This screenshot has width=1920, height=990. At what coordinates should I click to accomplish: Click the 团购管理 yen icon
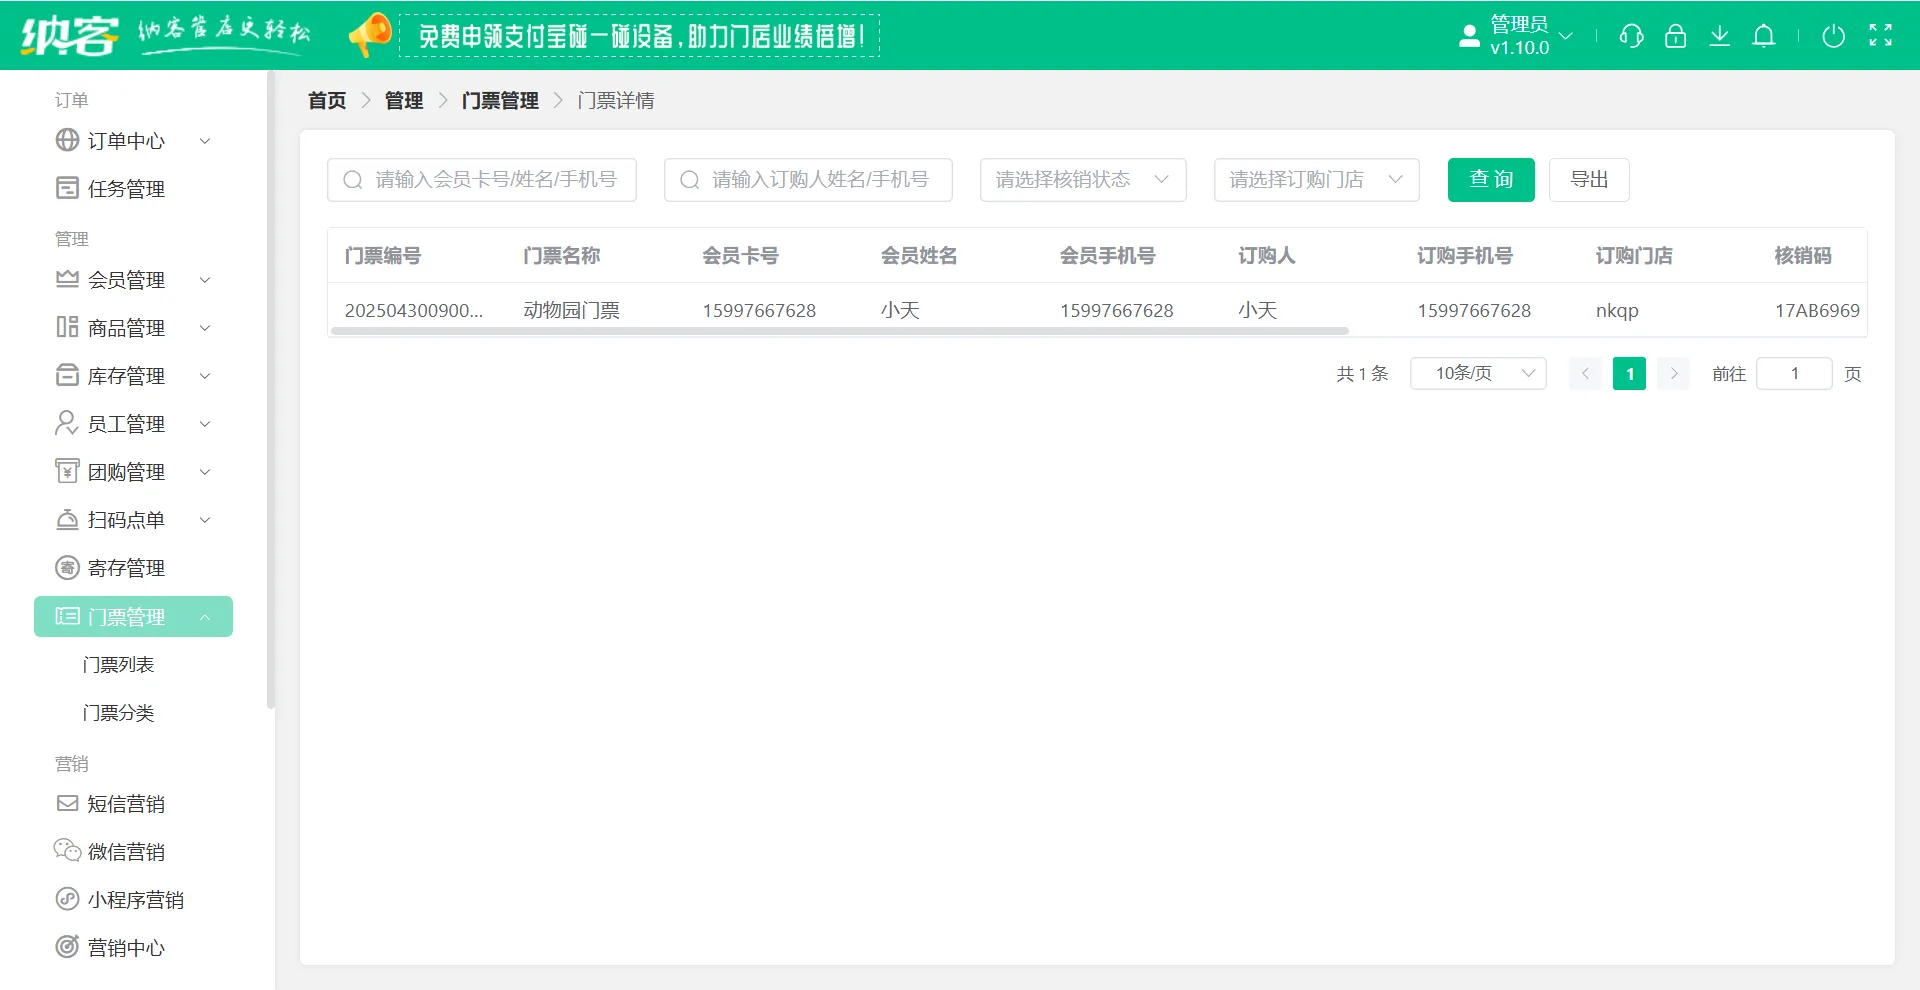click(67, 471)
